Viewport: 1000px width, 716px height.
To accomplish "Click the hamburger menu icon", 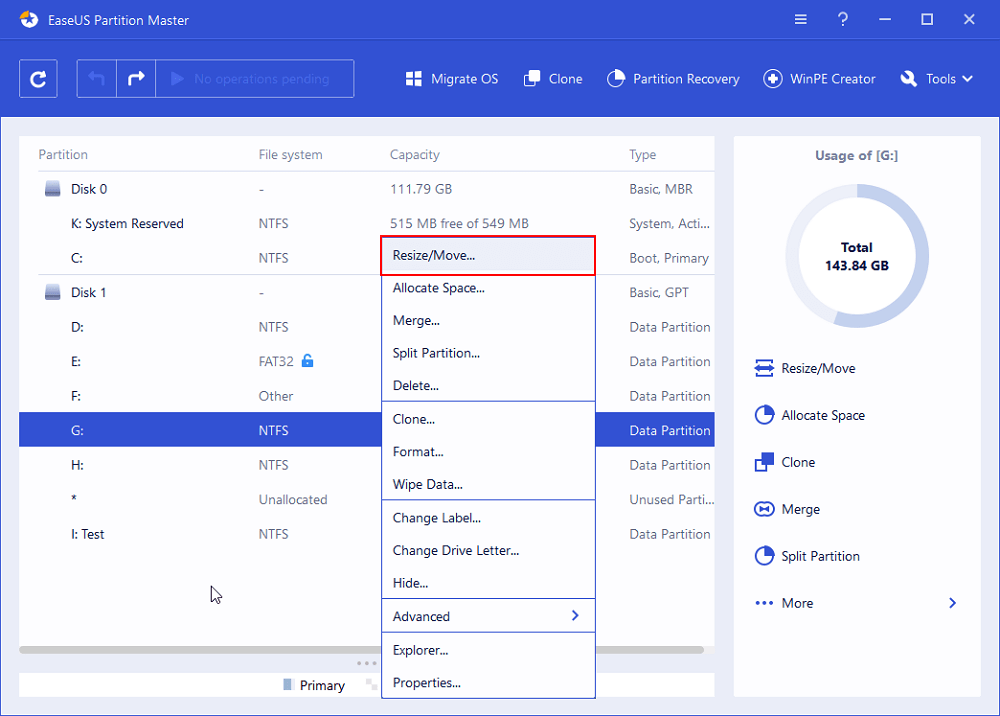I will (799, 19).
